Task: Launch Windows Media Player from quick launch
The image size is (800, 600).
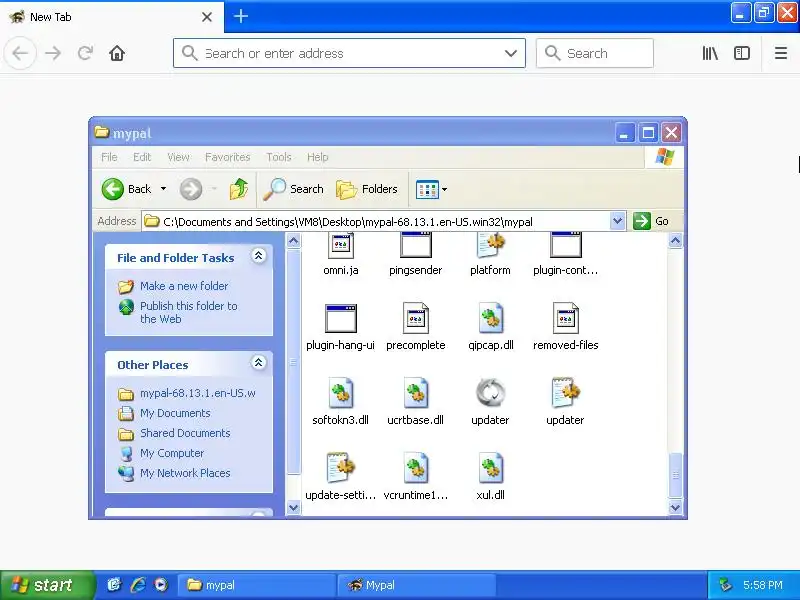Action: tap(161, 585)
